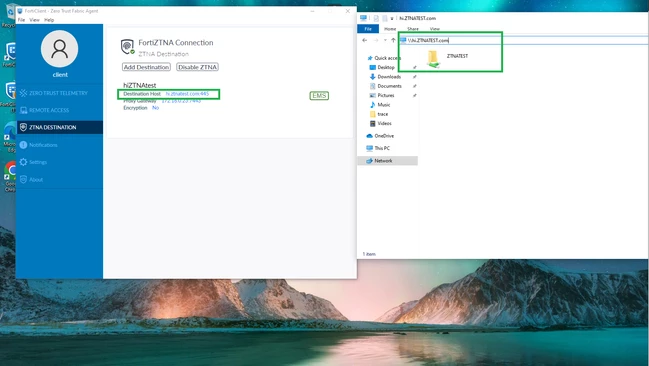Click the client user avatar icon
Screen dimensions: 649x366
[60, 48]
